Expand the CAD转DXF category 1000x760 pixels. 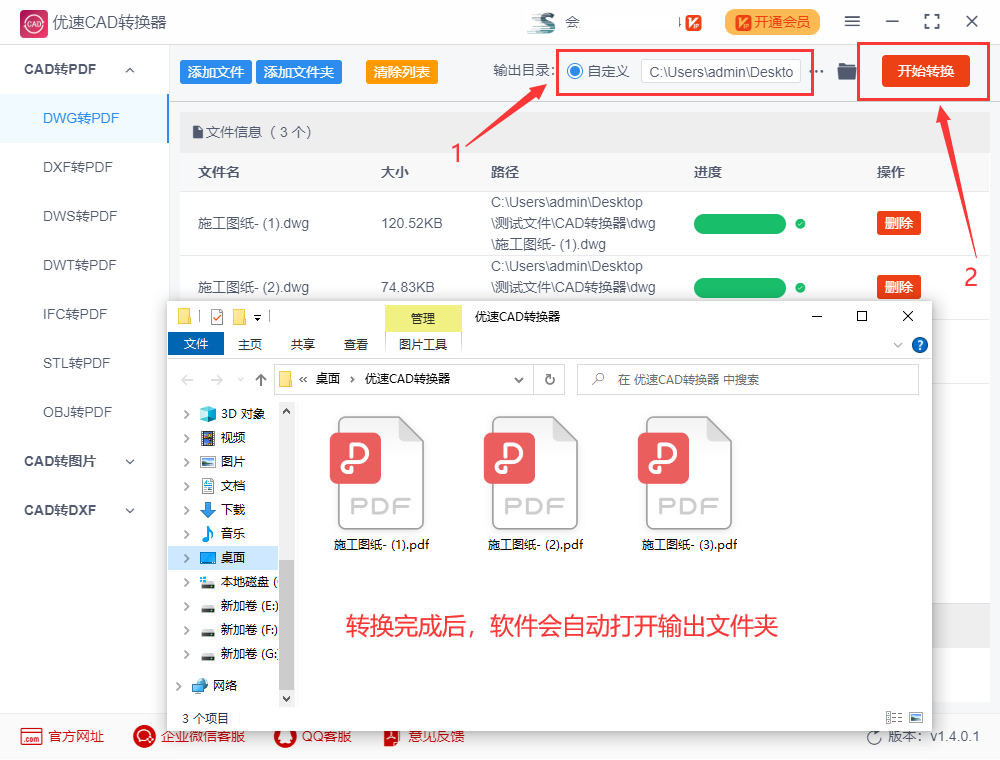tap(130, 510)
